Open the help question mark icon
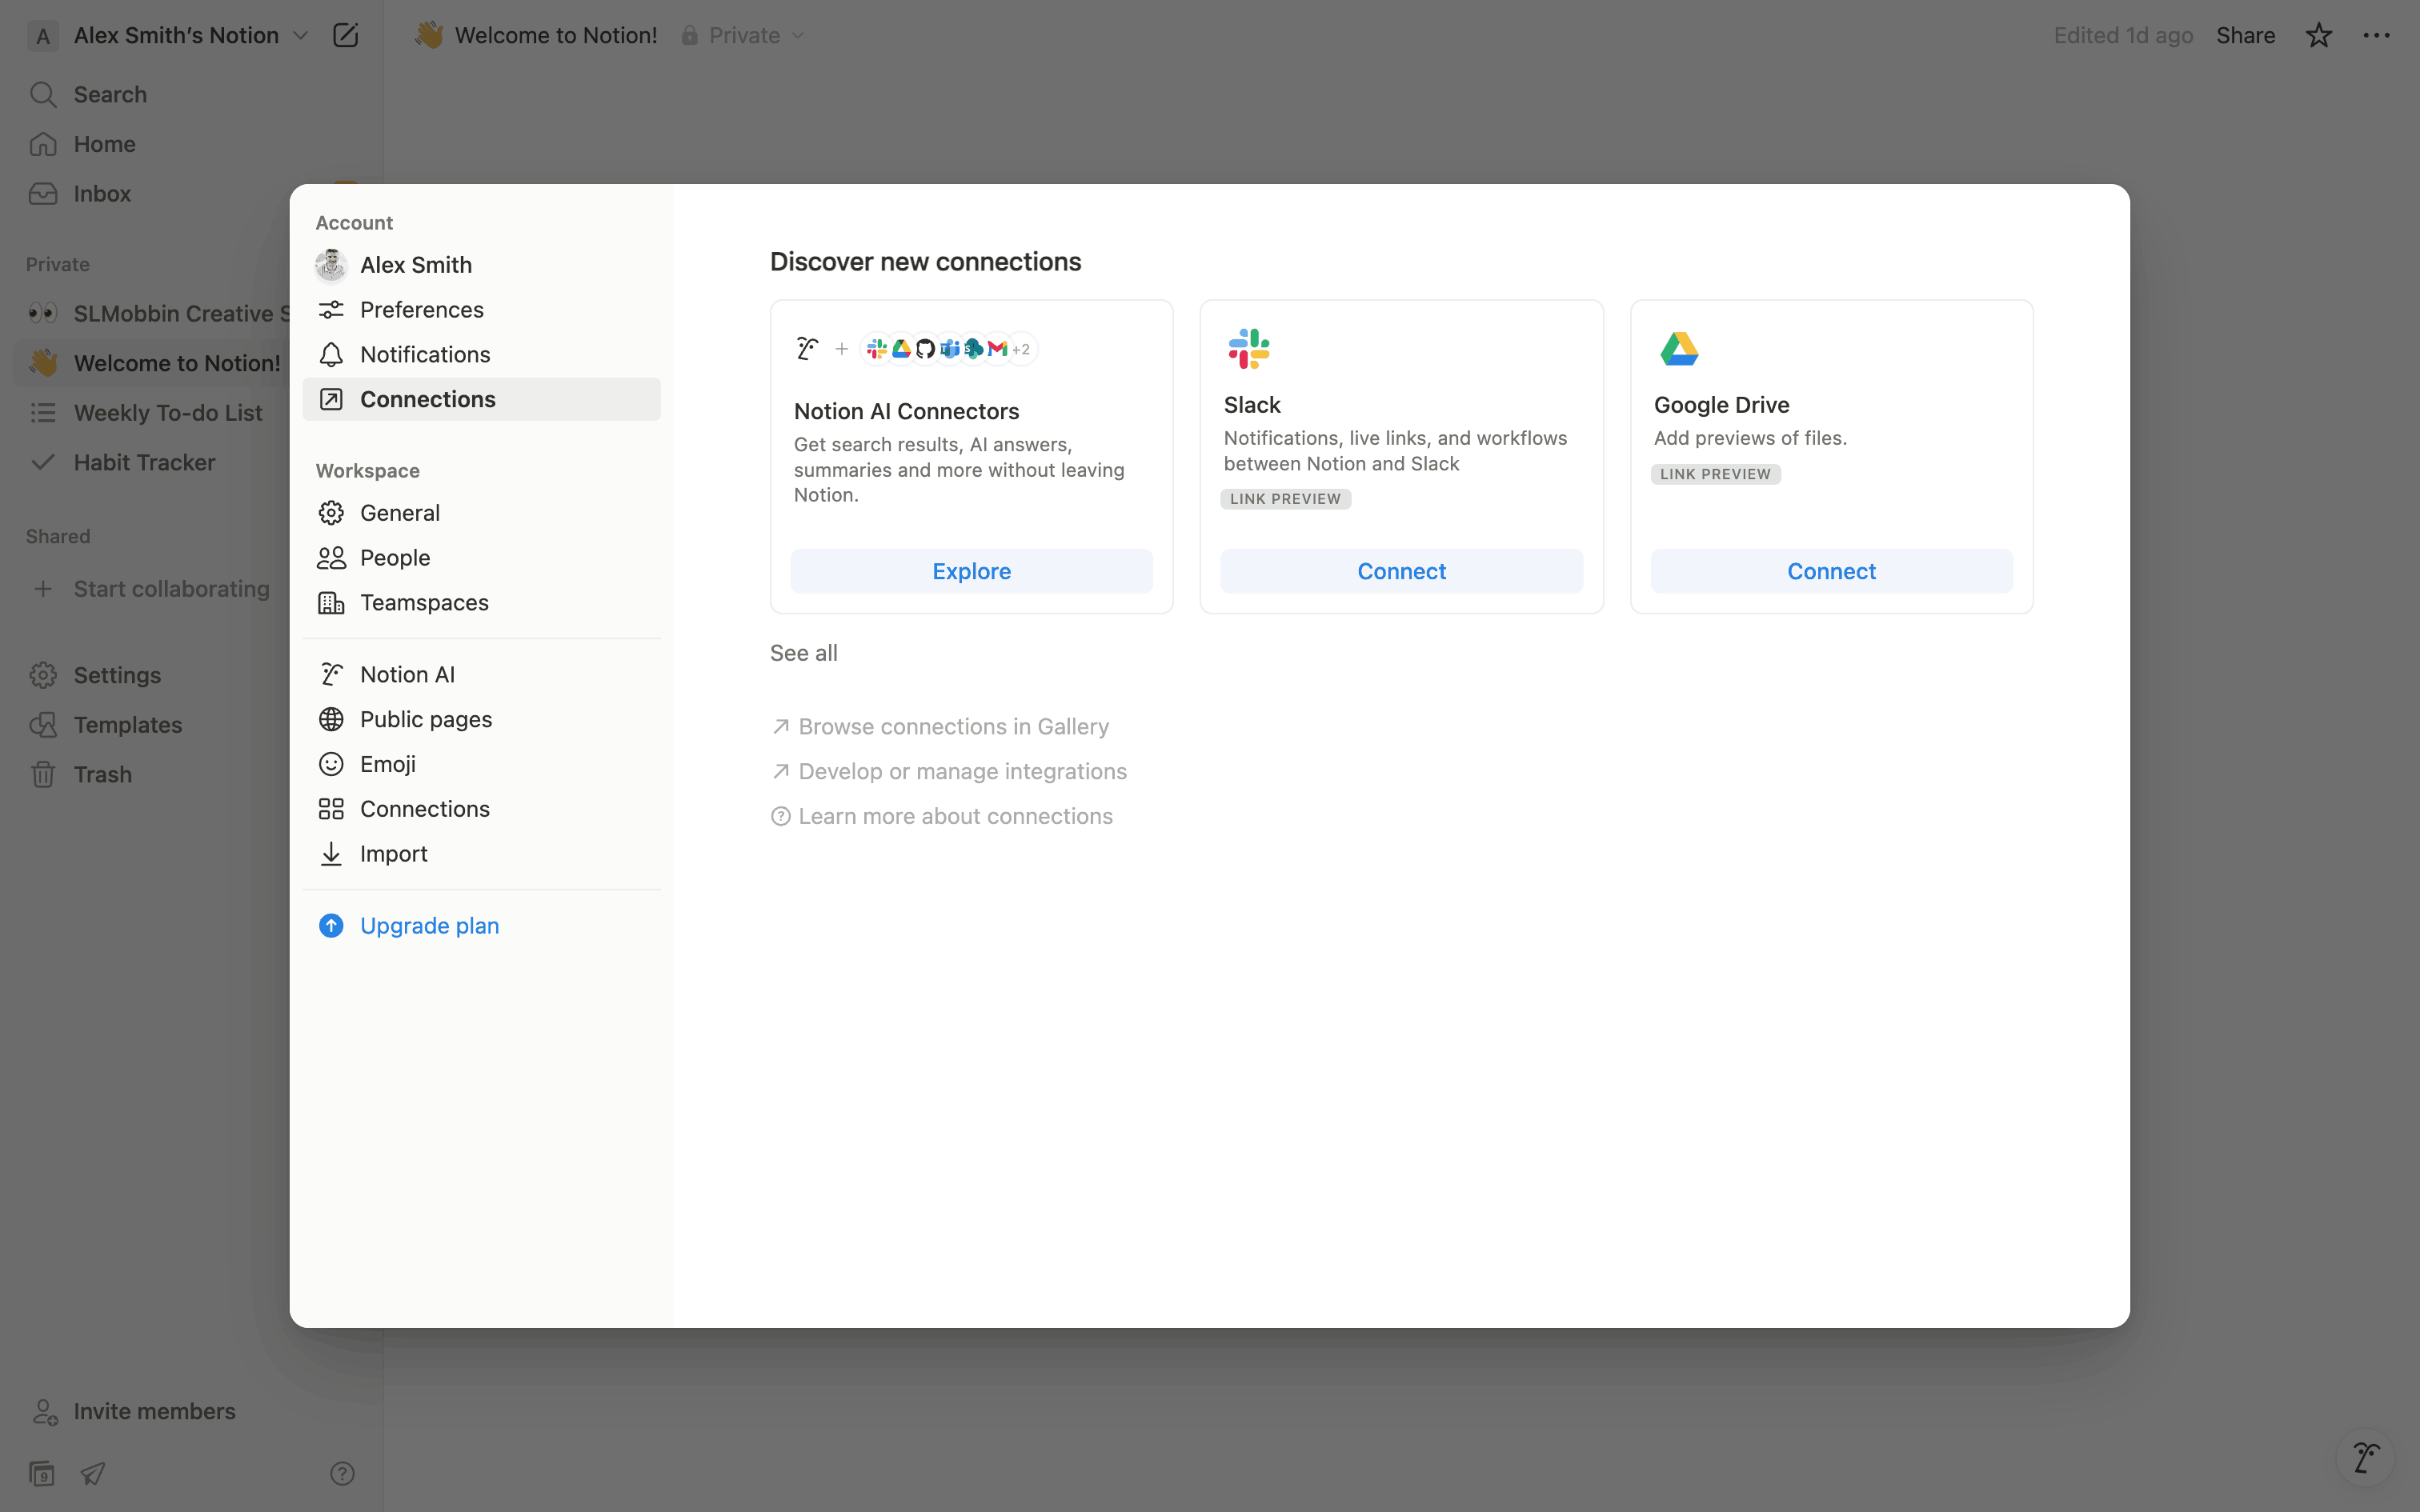The image size is (2420, 1512). point(342,1473)
